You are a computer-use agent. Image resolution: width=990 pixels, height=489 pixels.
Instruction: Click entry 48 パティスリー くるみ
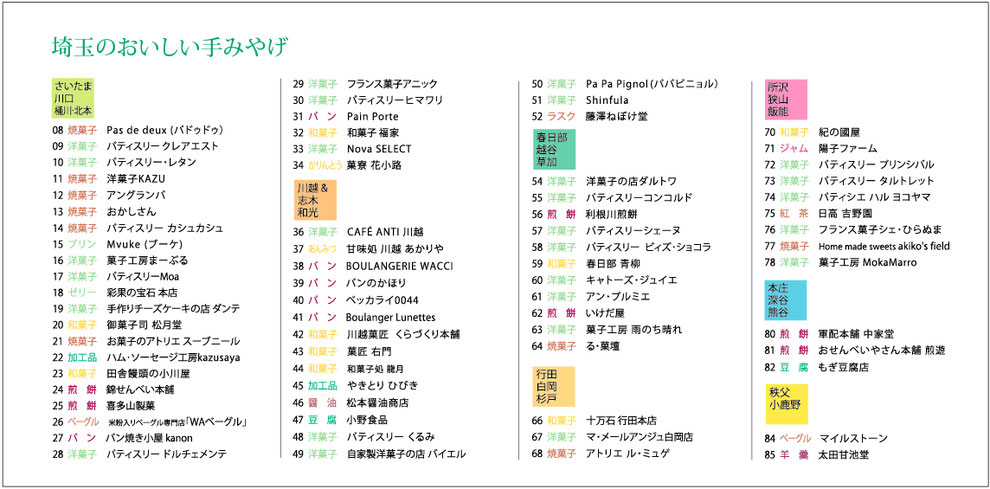click(364, 437)
